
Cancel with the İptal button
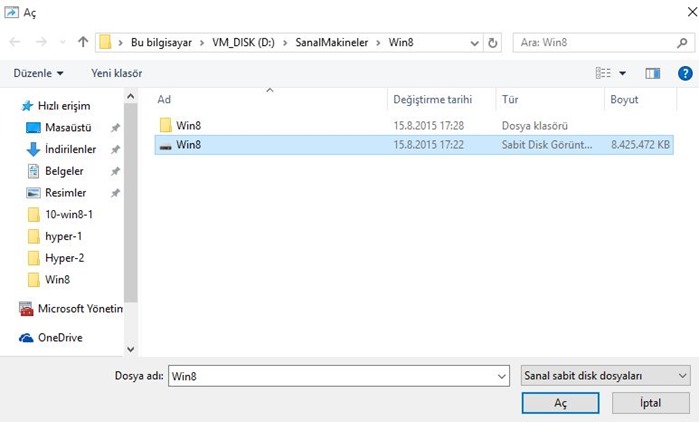tap(651, 403)
